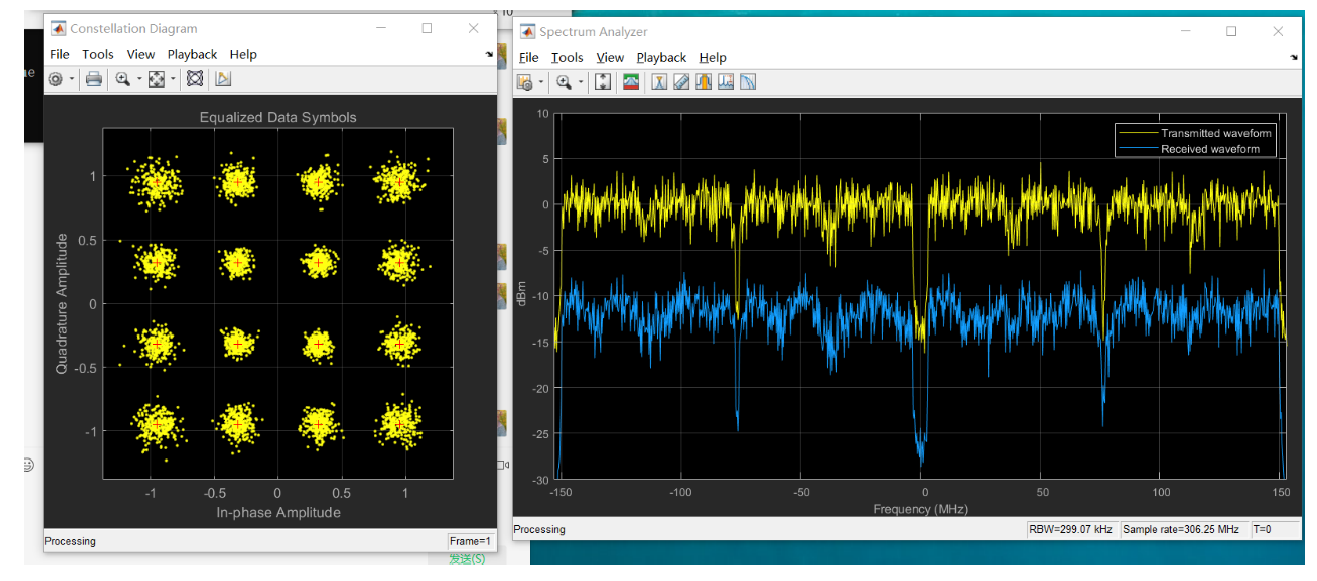This screenshot has width=1317, height=581.
Task: Minimize the Spectrum Analyzer window
Action: click(1184, 31)
